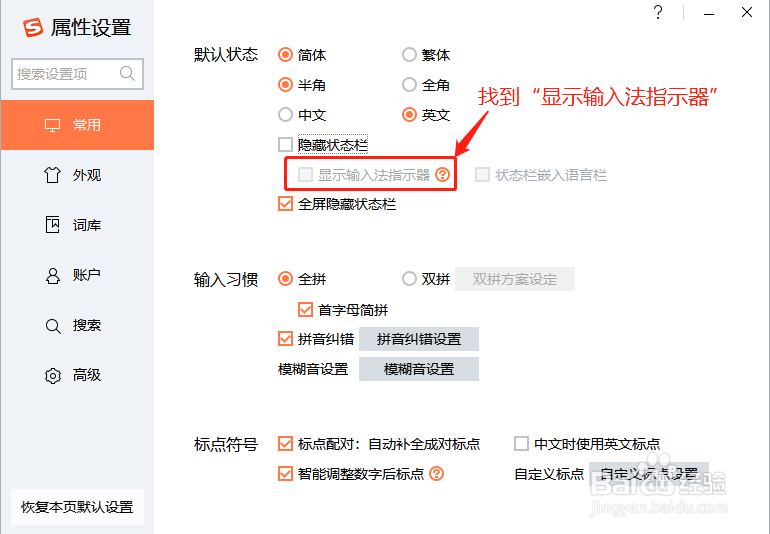
Task: Minimize the settings window
Action: pyautogui.click(x=709, y=13)
